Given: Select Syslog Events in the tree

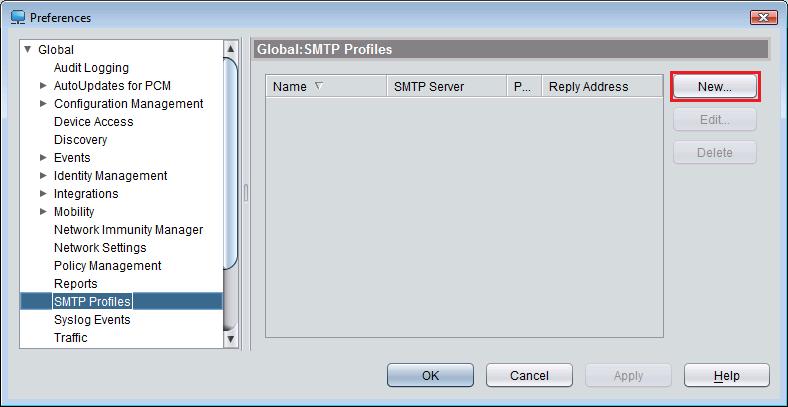Looking at the screenshot, I should point(92,320).
